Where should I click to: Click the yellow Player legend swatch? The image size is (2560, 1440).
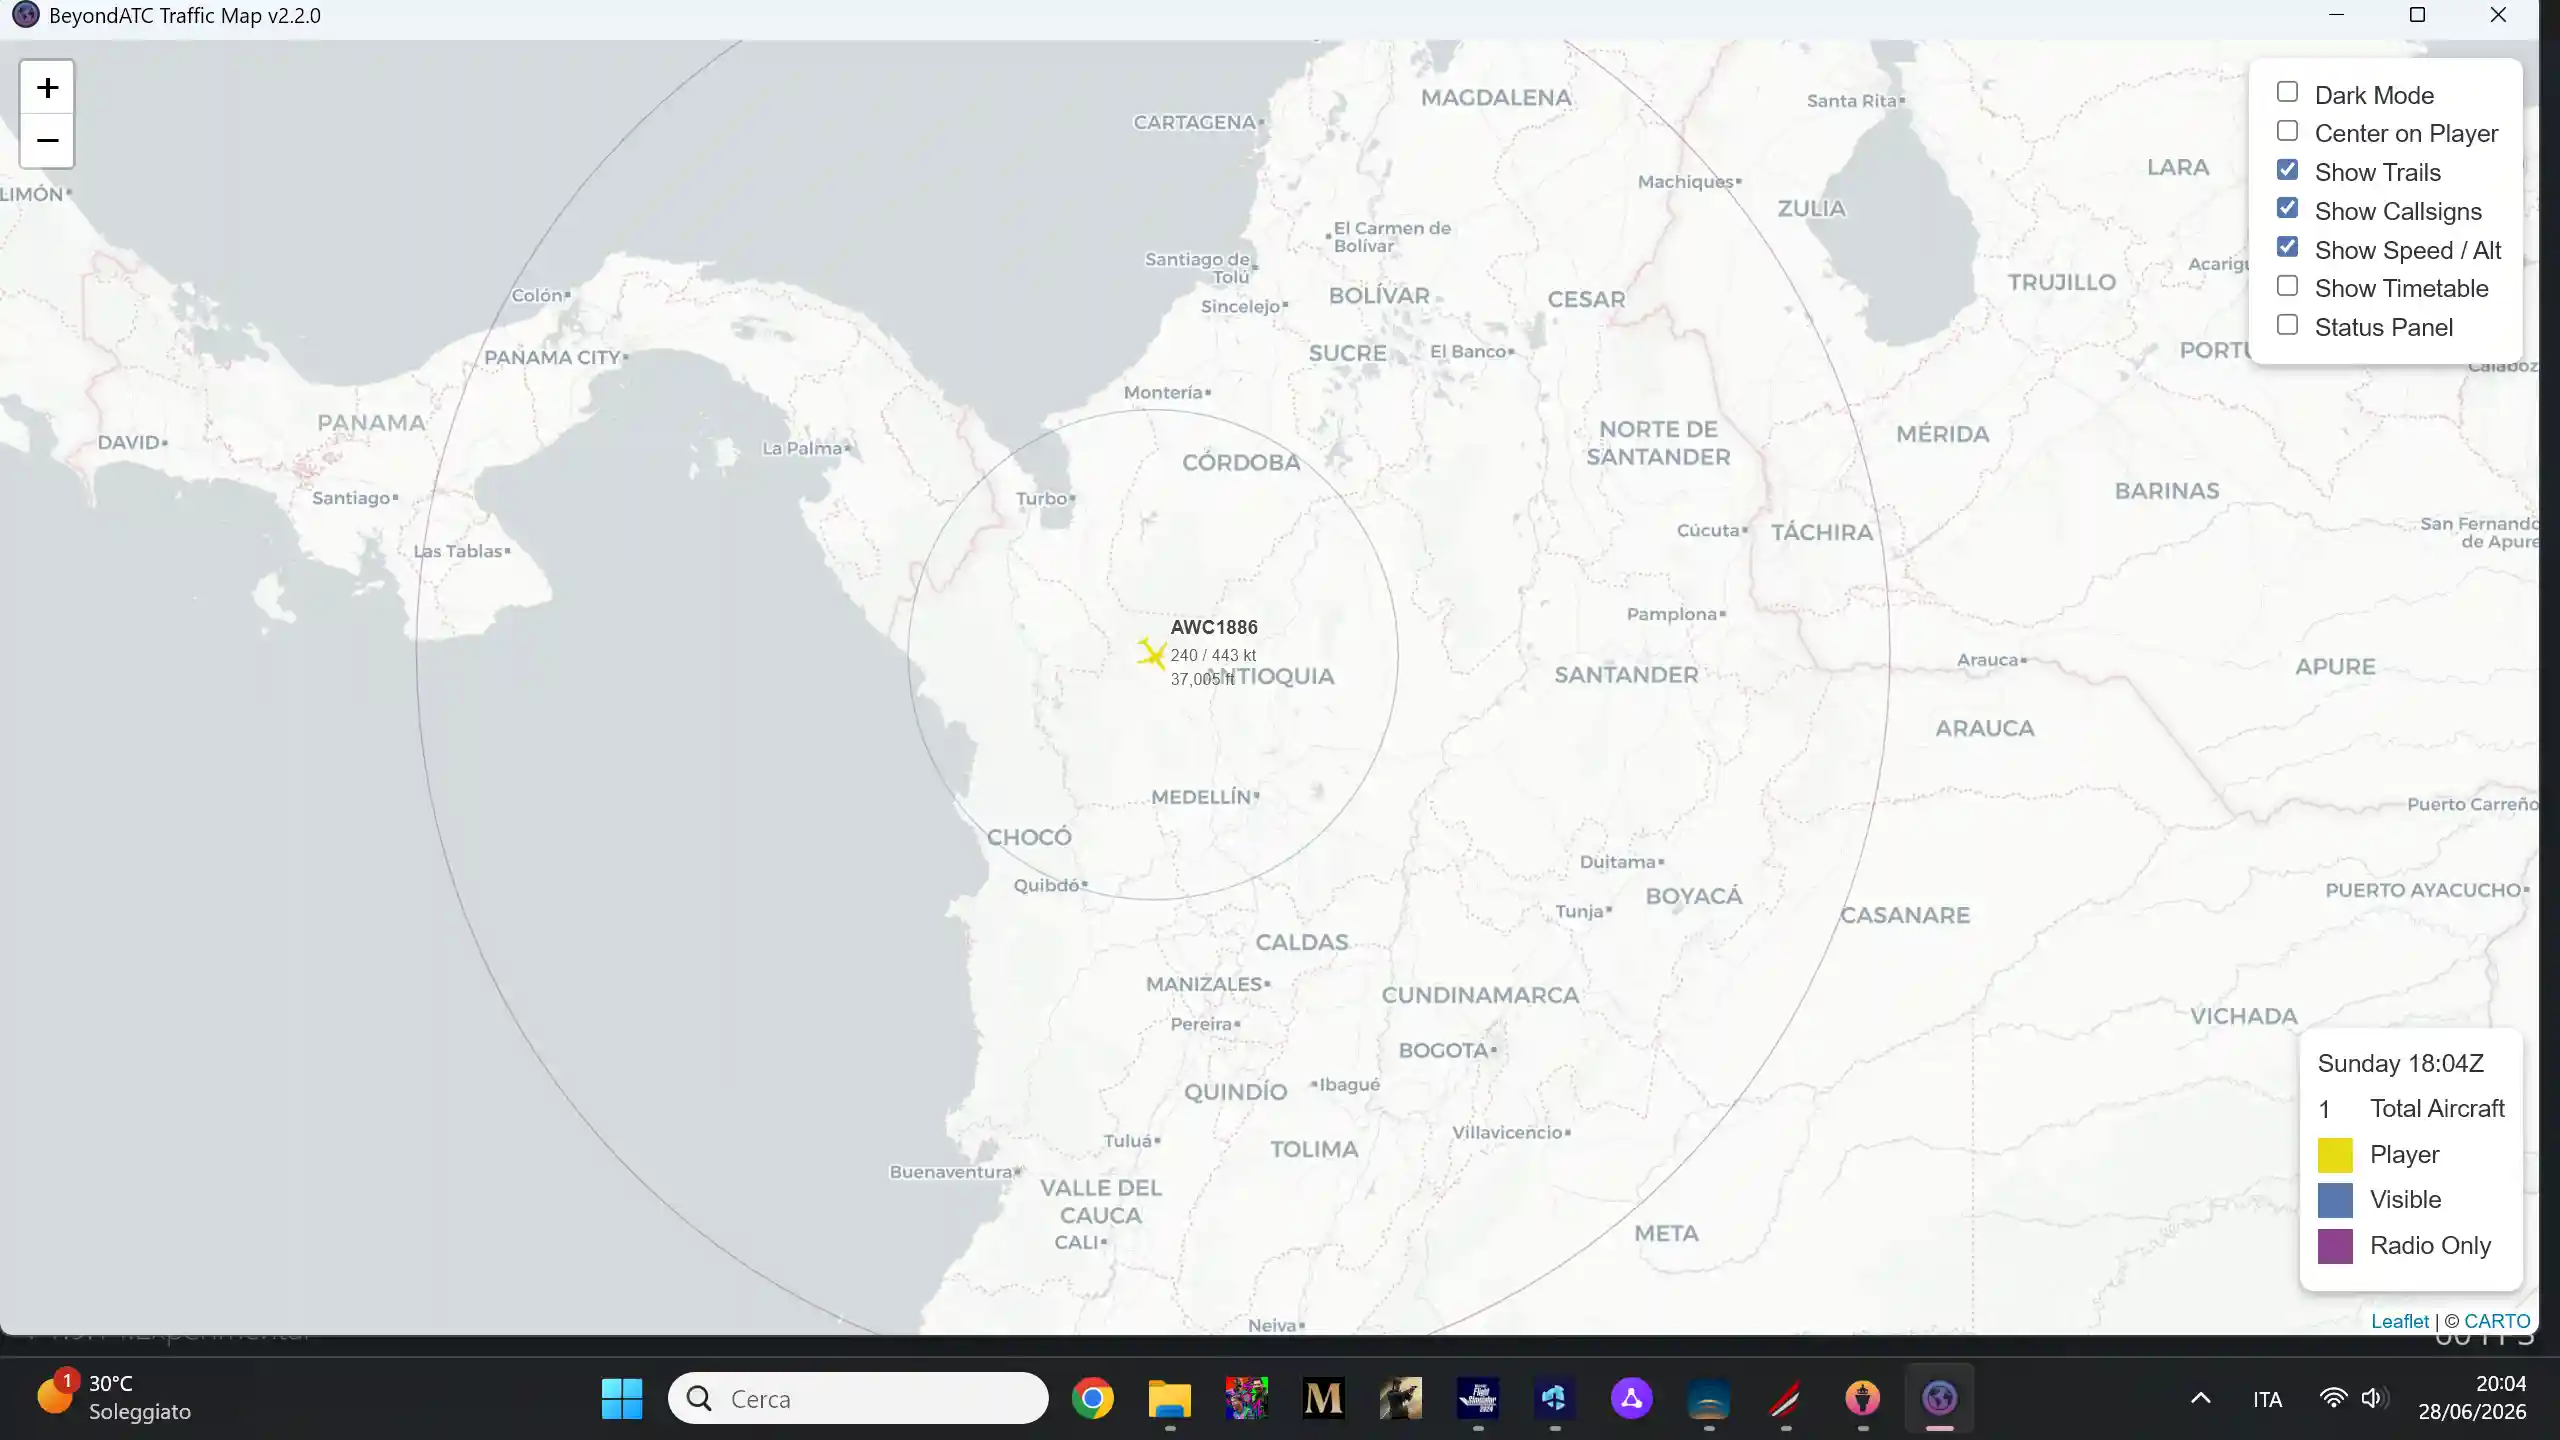tap(2335, 1155)
